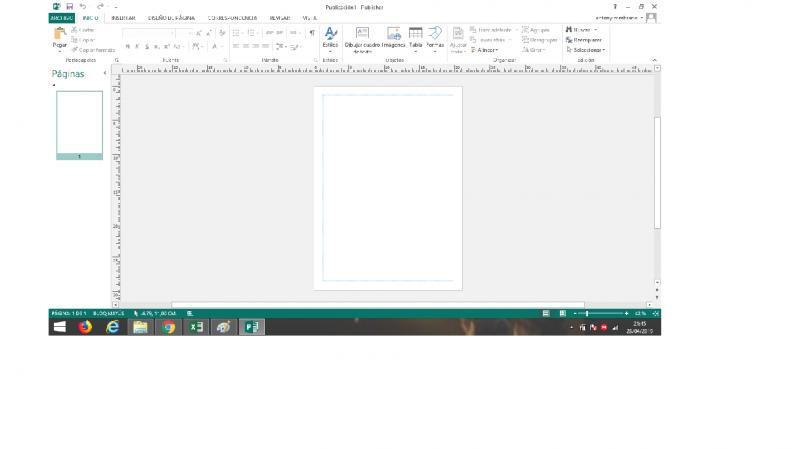Click the Save icon in the title bar

click(x=70, y=7)
